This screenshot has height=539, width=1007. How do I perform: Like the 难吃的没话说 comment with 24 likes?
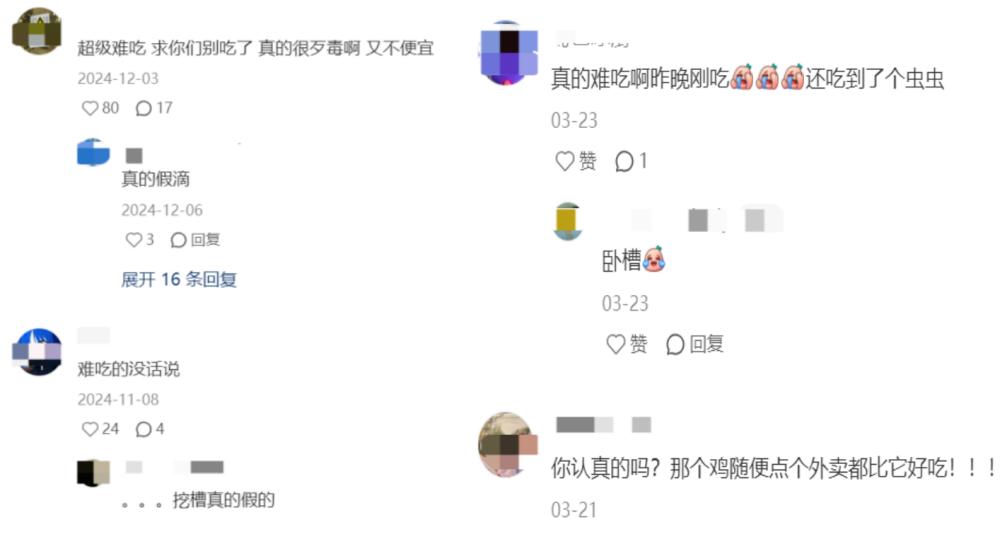click(x=100, y=429)
